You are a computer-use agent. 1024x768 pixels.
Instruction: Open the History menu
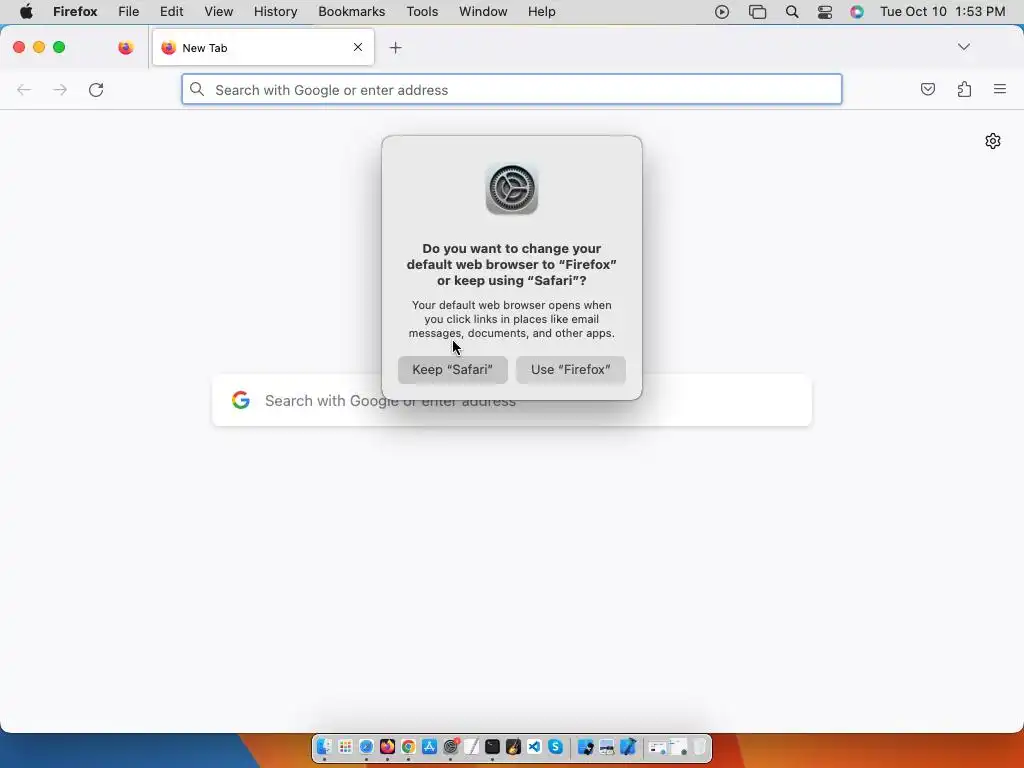[x=276, y=12]
